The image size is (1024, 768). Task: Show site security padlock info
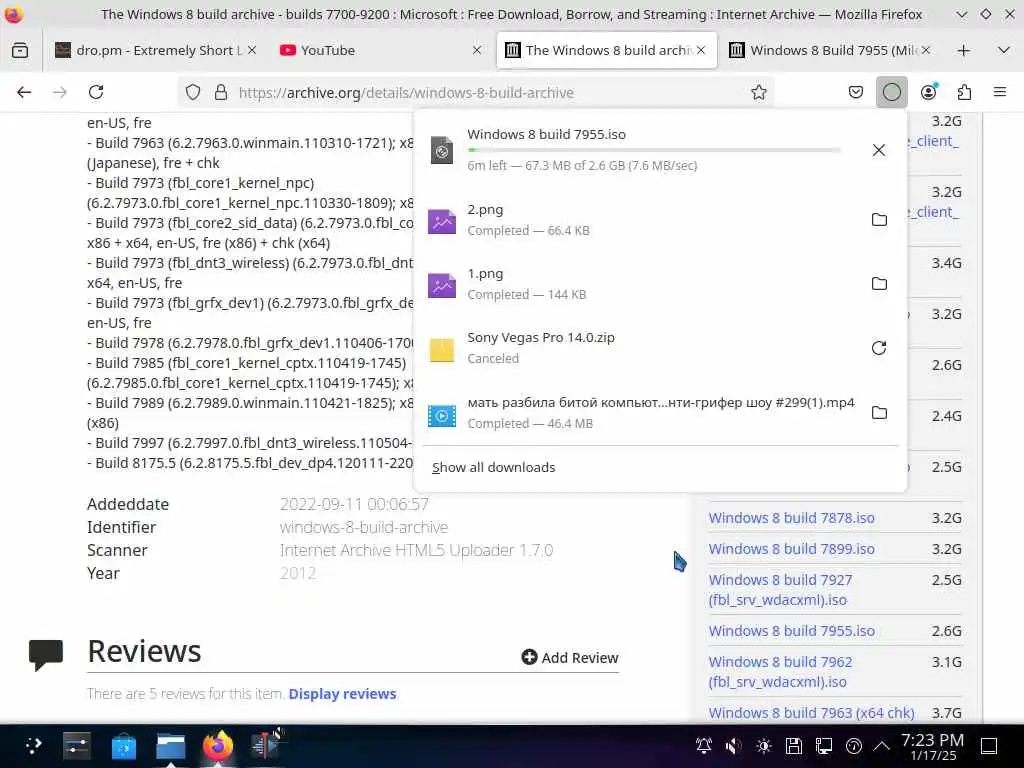(x=221, y=92)
